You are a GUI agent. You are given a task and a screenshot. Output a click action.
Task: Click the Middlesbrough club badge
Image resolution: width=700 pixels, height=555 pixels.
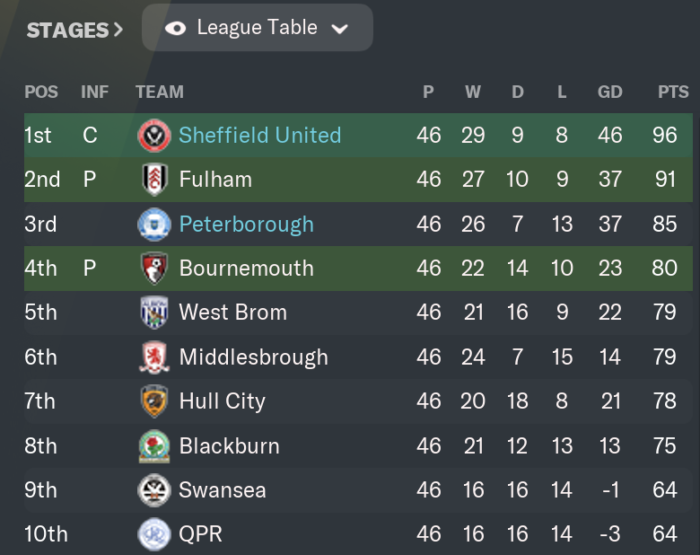[154, 357]
